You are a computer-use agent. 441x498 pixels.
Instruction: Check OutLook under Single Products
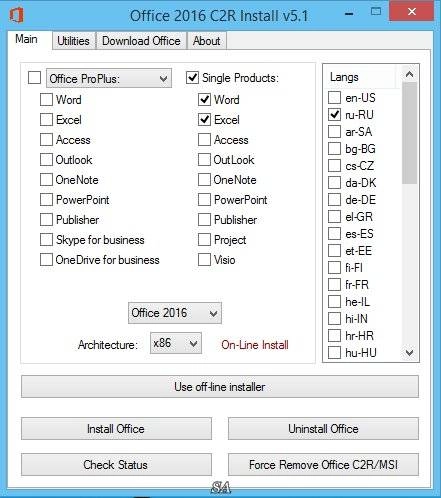click(x=204, y=160)
